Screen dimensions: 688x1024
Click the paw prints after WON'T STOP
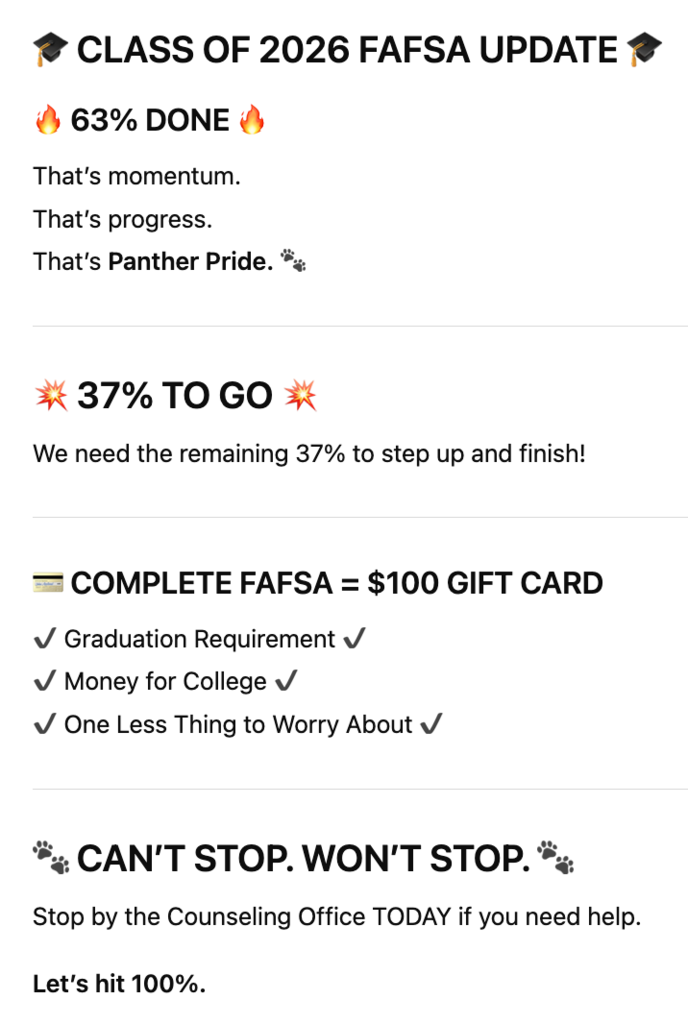pyautogui.click(x=555, y=857)
